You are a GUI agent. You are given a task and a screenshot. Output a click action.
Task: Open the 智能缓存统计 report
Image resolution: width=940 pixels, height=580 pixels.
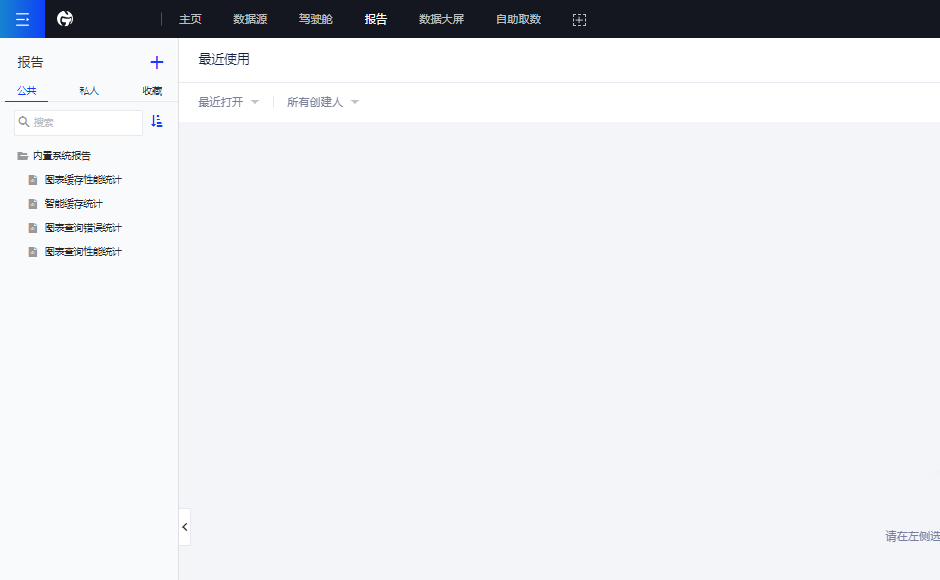74,204
